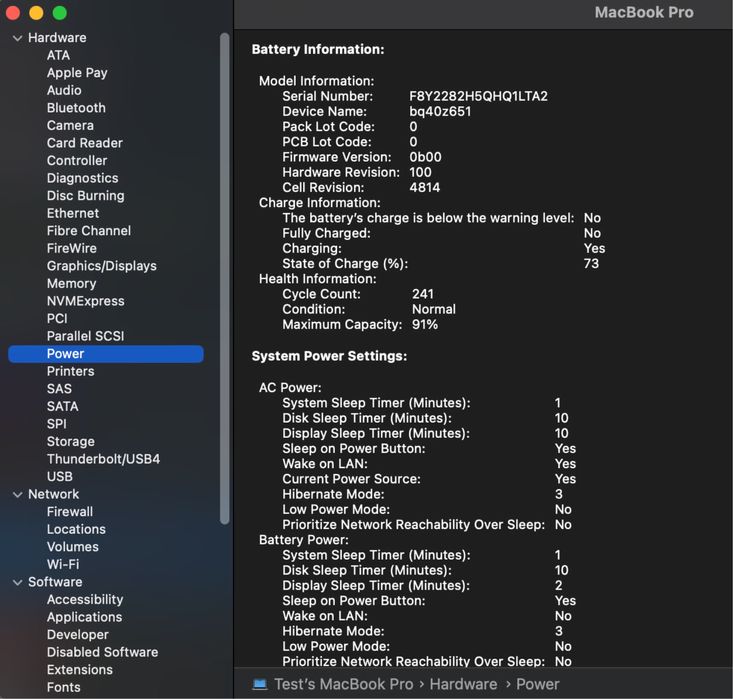The width and height of the screenshot is (733, 699).
Task: Click Cell Revision value 4814
Action: click(424, 187)
